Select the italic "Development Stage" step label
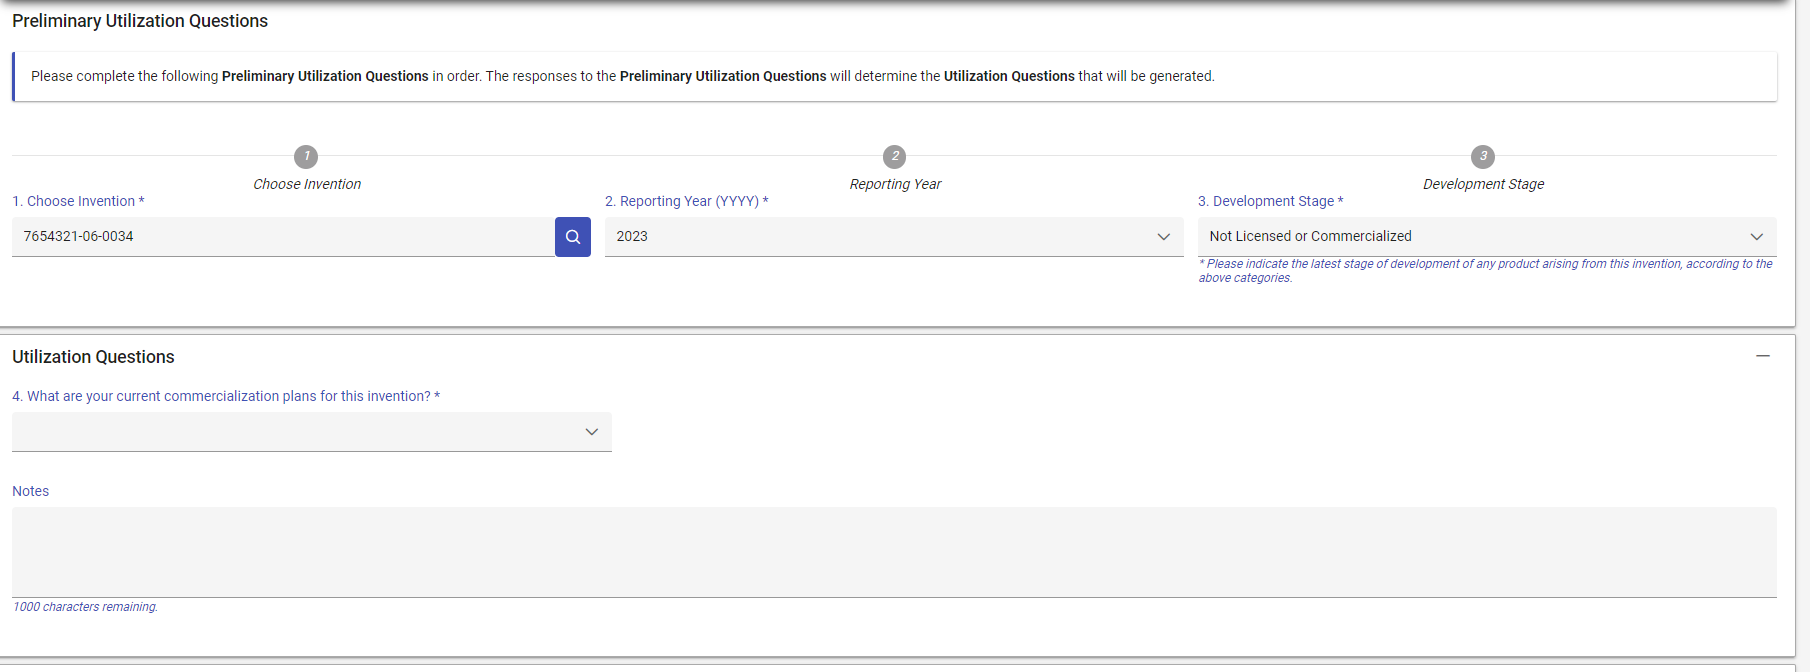 pos(1483,184)
